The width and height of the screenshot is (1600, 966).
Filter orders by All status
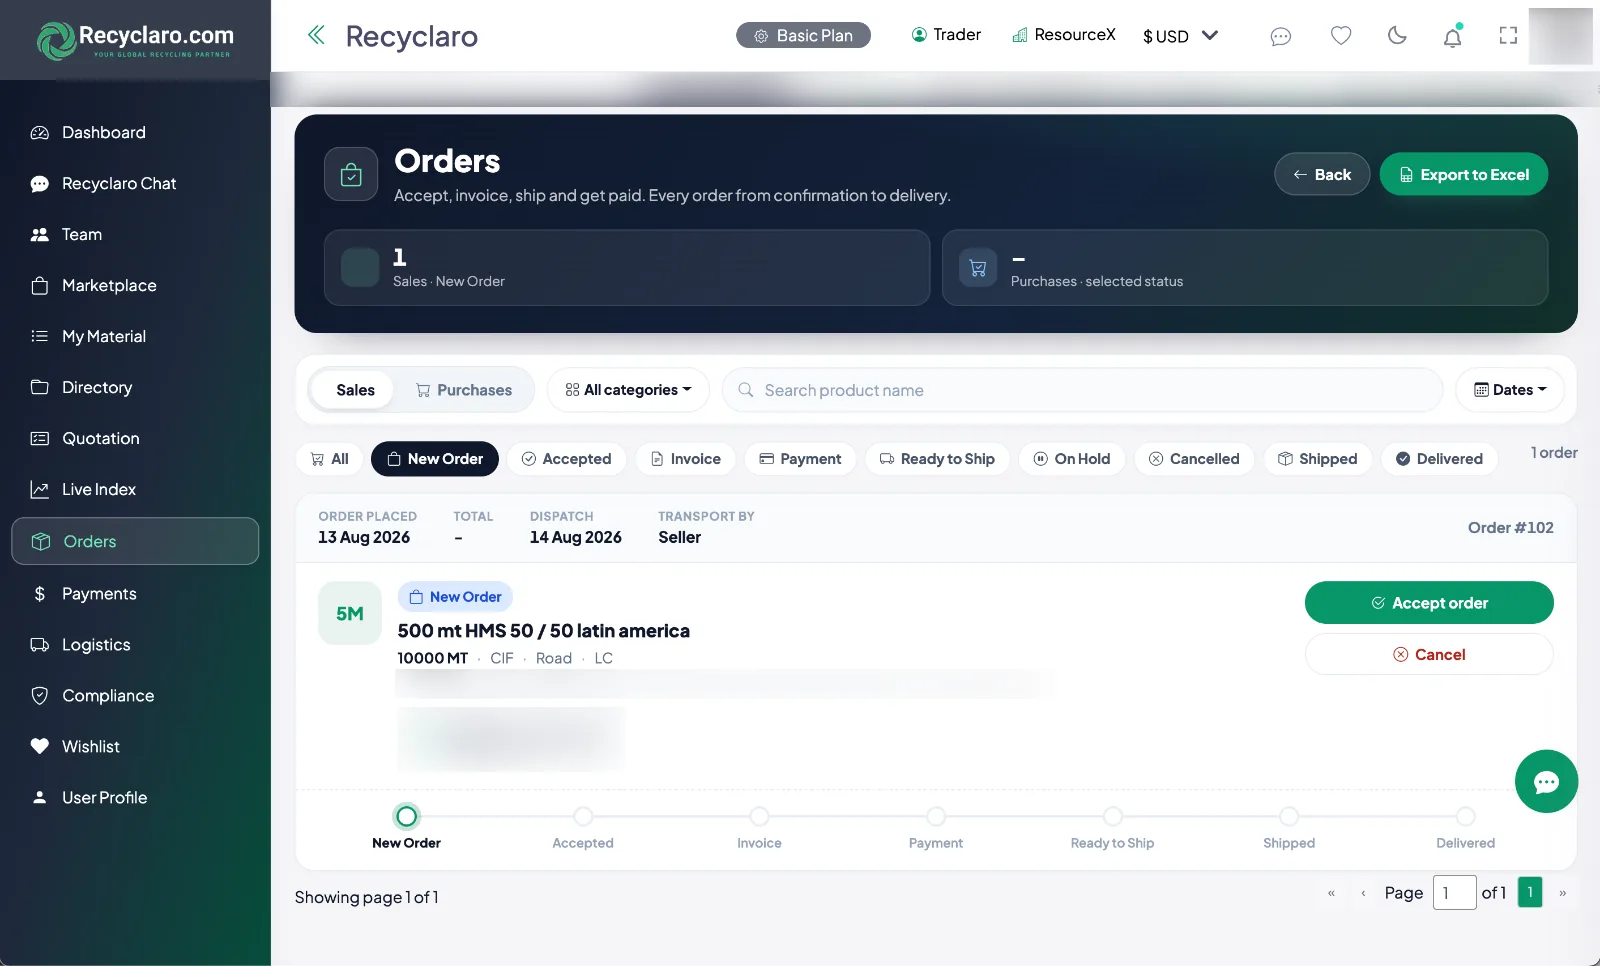[x=329, y=459]
